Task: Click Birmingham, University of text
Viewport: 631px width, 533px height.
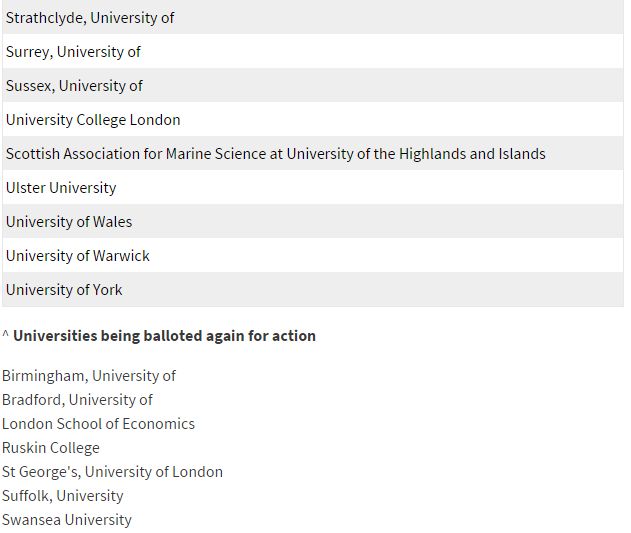Action: (x=89, y=376)
